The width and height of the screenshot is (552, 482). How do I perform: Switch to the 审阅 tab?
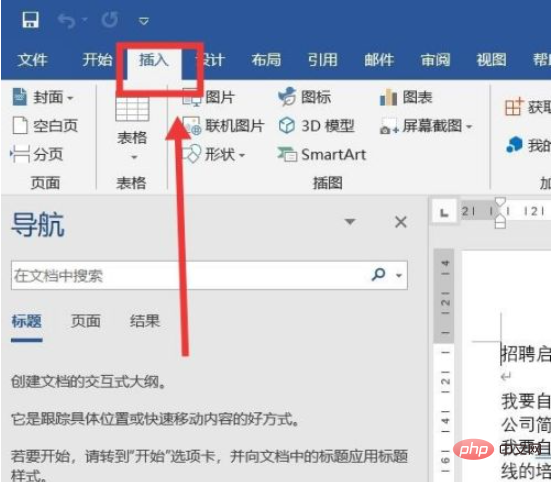435,60
